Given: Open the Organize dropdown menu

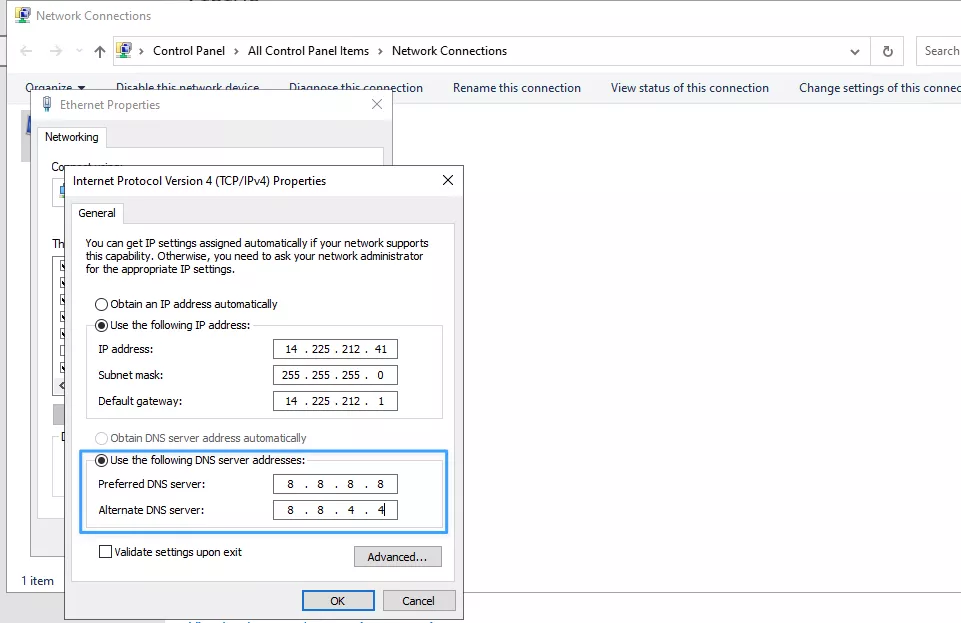Looking at the screenshot, I should tap(55, 88).
